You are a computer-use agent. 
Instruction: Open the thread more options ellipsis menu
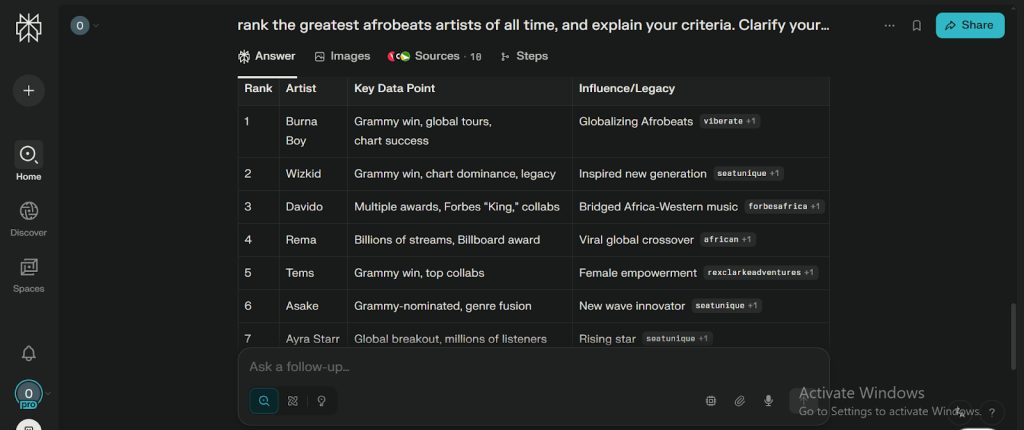pyautogui.click(x=889, y=25)
